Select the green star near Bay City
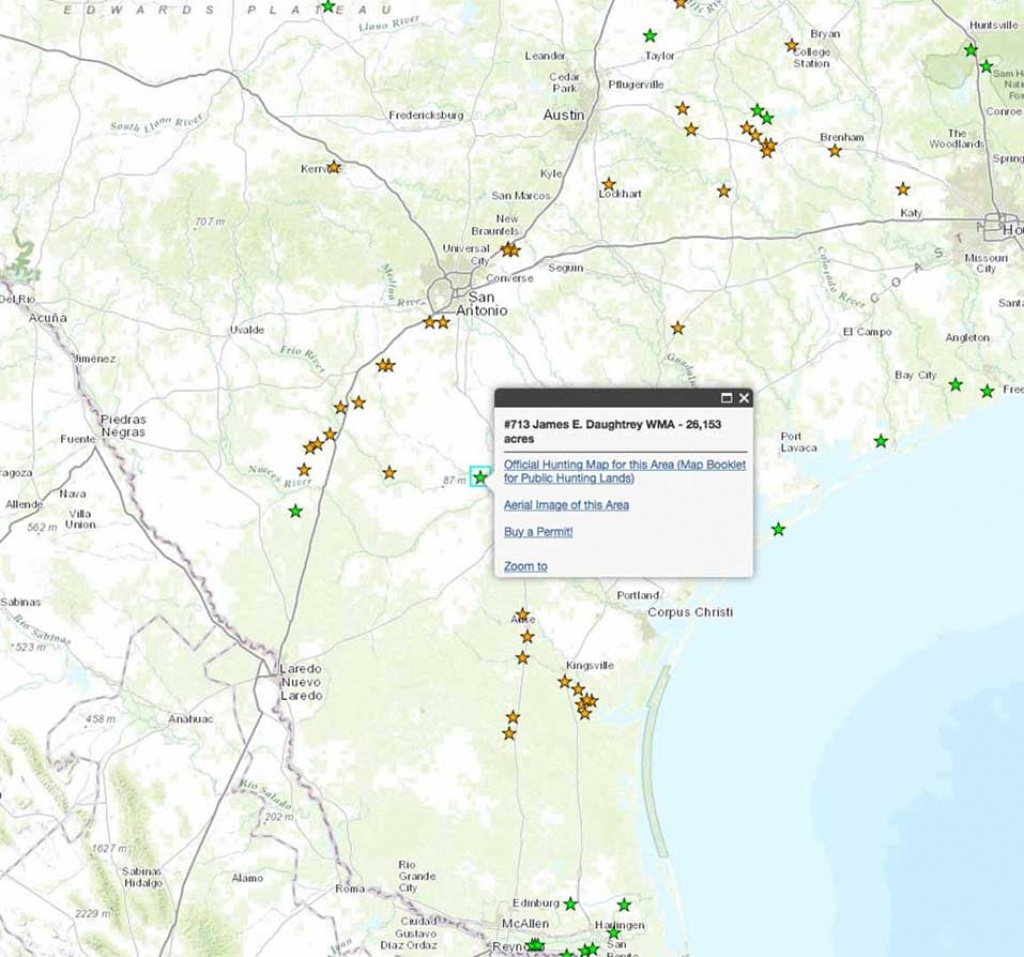The height and width of the screenshot is (957, 1024). pyautogui.click(x=956, y=384)
